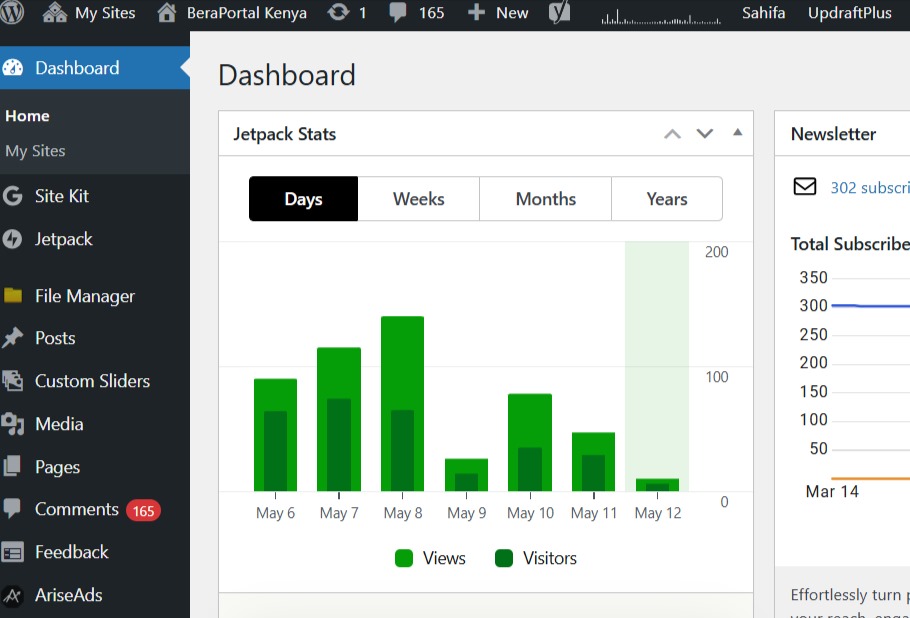Image resolution: width=910 pixels, height=618 pixels.
Task: Open File Manager from sidebar
Action: (x=84, y=296)
